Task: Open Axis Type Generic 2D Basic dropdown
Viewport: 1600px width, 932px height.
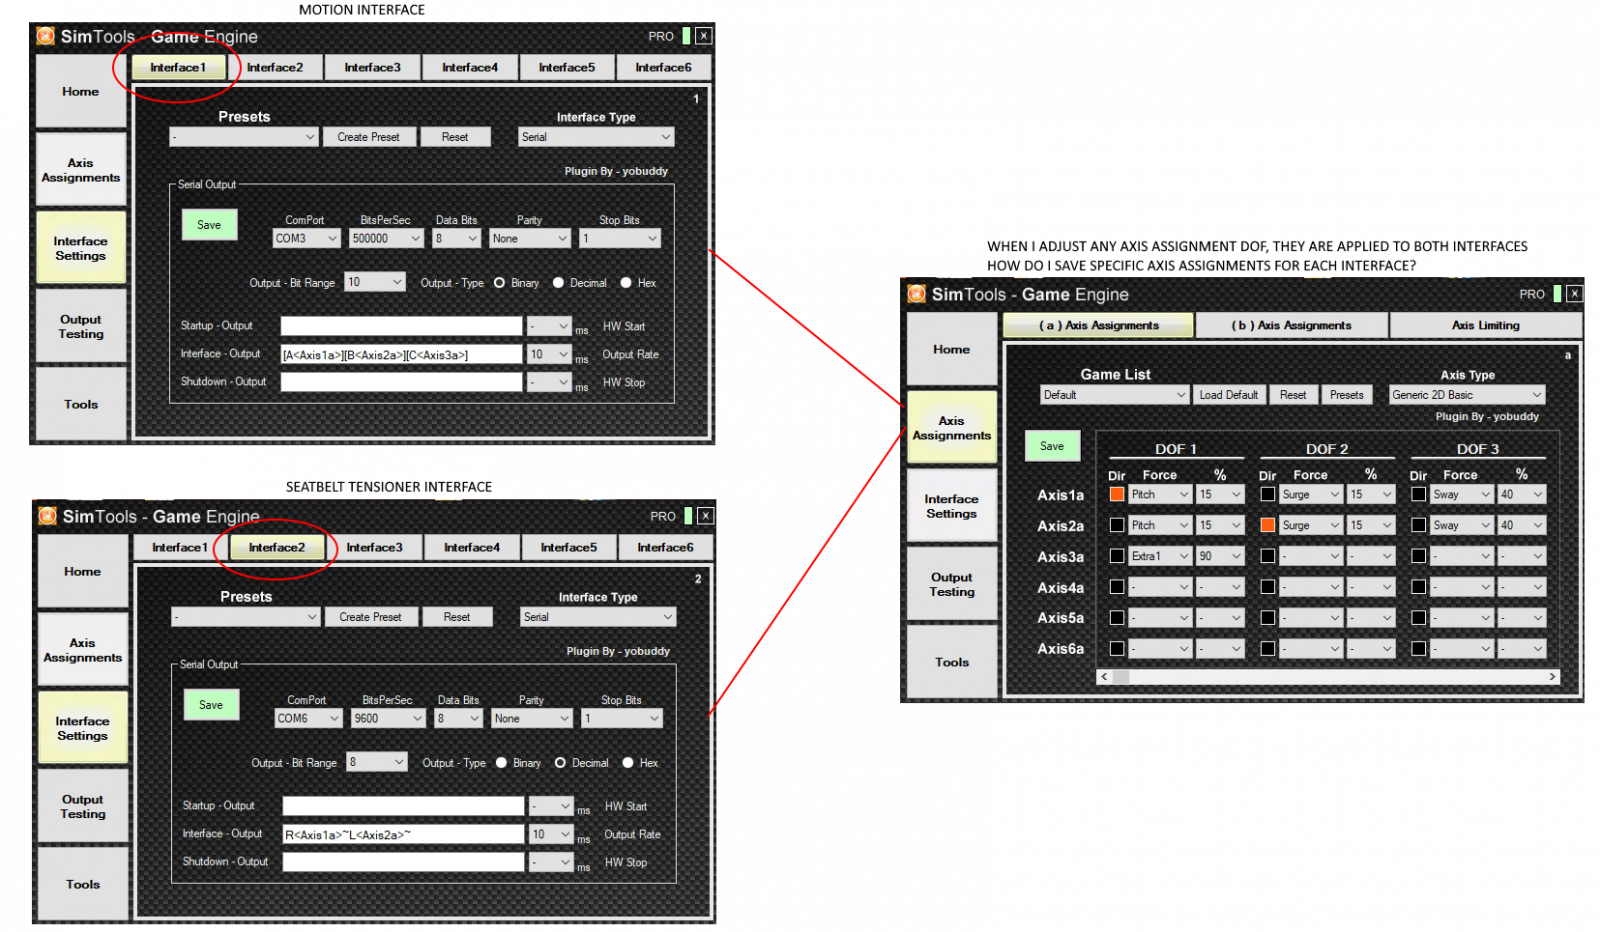Action: 1467,395
